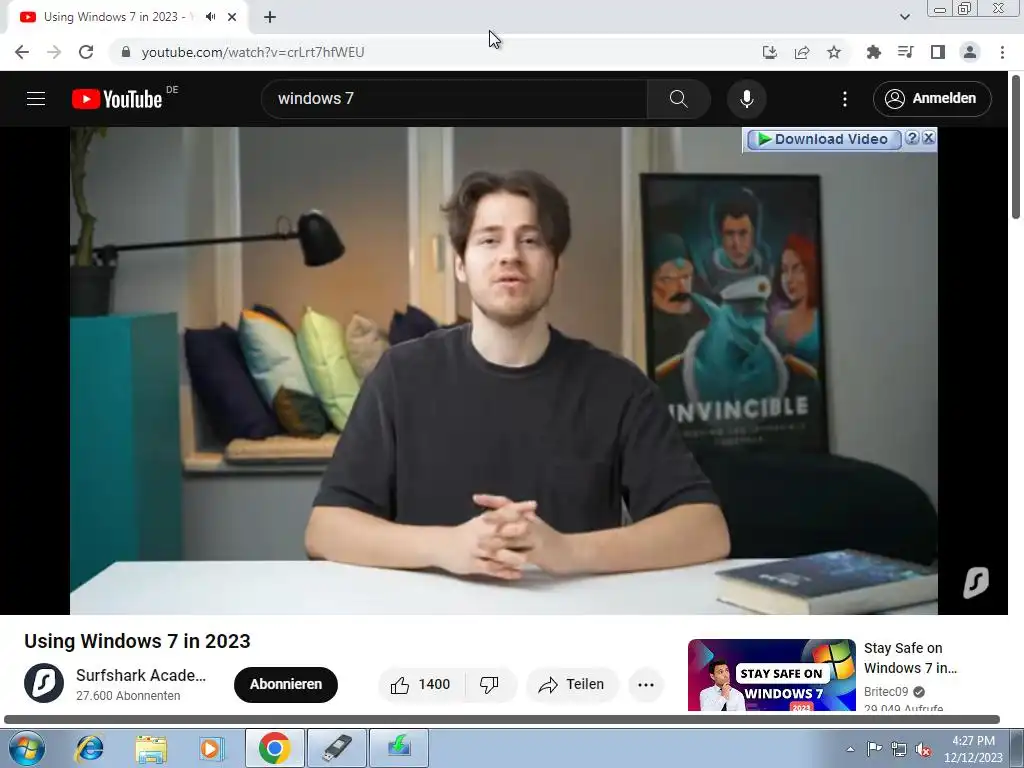The width and height of the screenshot is (1024, 768).
Task: Bookmark this tab with the star icon
Action: [x=834, y=52]
